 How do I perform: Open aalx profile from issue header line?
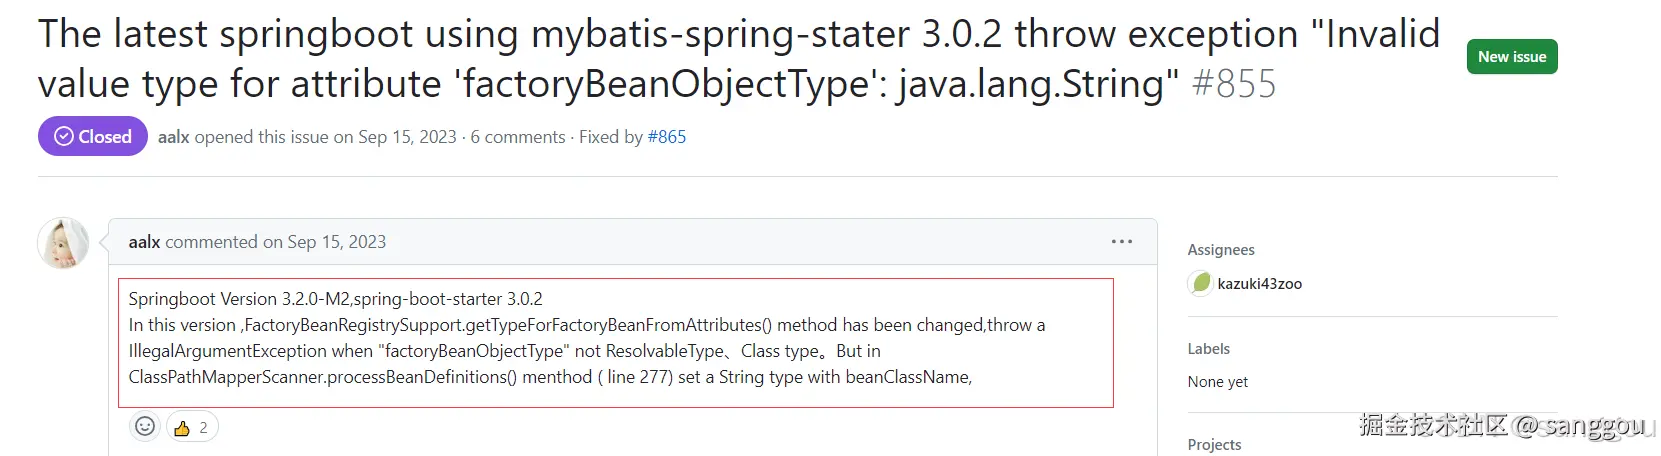click(x=173, y=137)
